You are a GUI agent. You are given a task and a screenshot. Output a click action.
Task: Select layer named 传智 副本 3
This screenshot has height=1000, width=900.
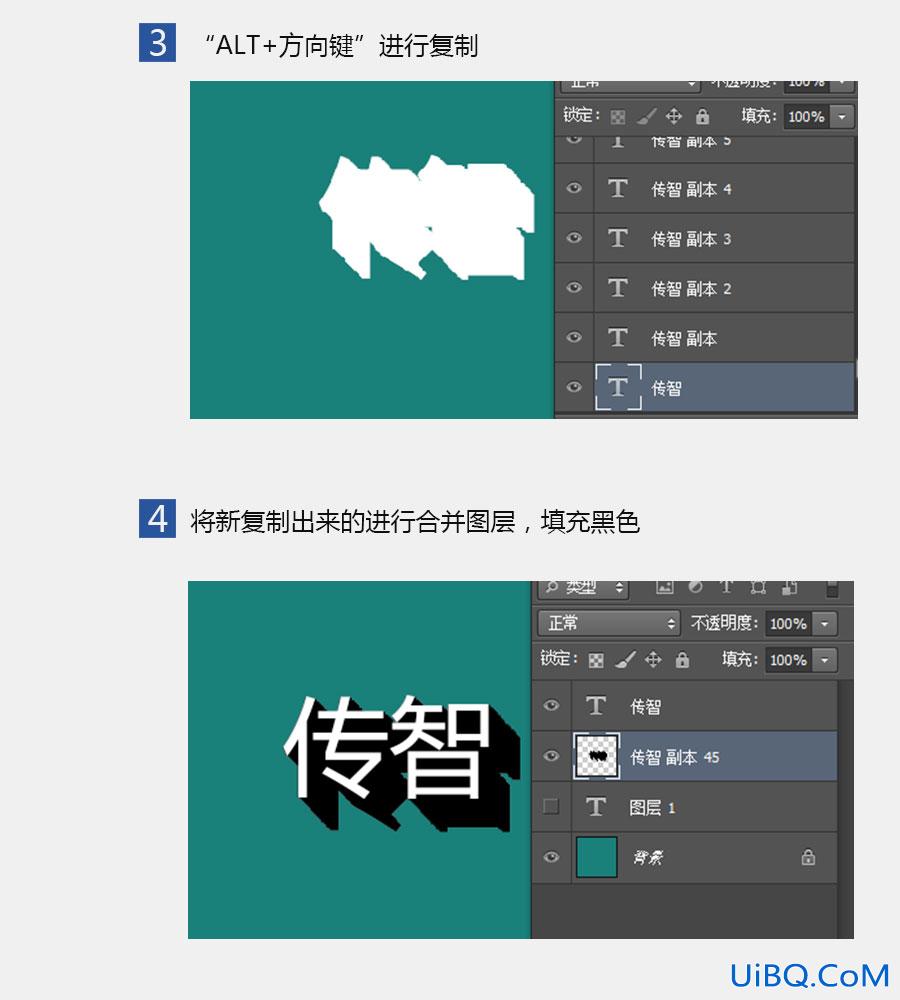pyautogui.click(x=691, y=239)
